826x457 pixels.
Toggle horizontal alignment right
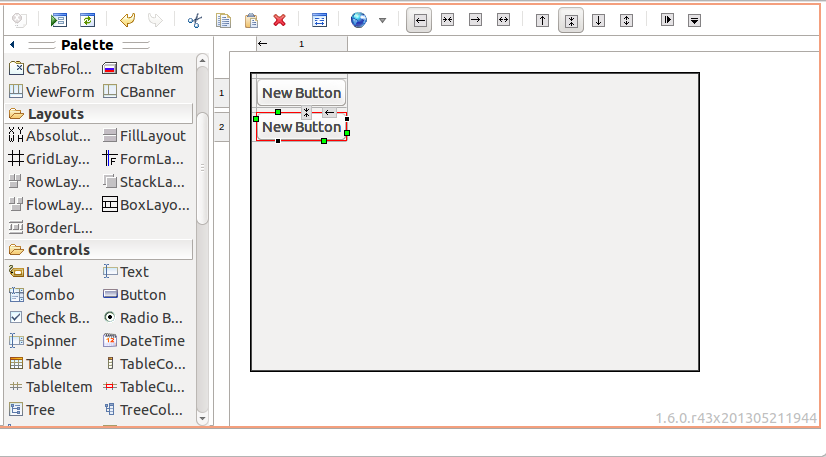tap(475, 21)
